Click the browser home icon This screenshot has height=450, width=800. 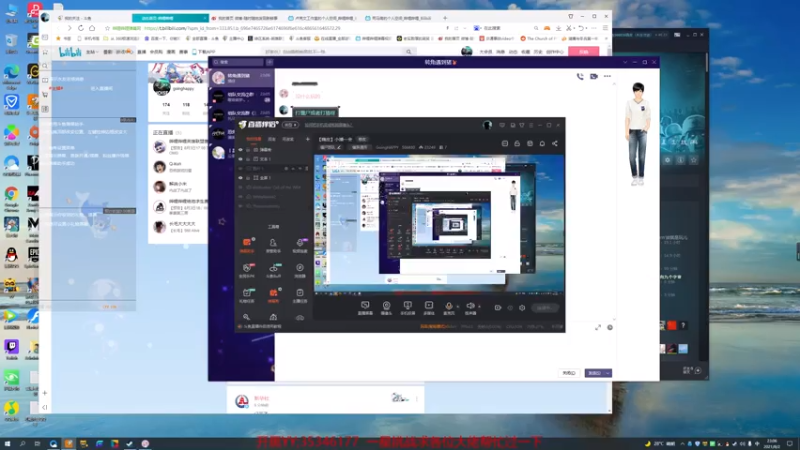(x=92, y=28)
